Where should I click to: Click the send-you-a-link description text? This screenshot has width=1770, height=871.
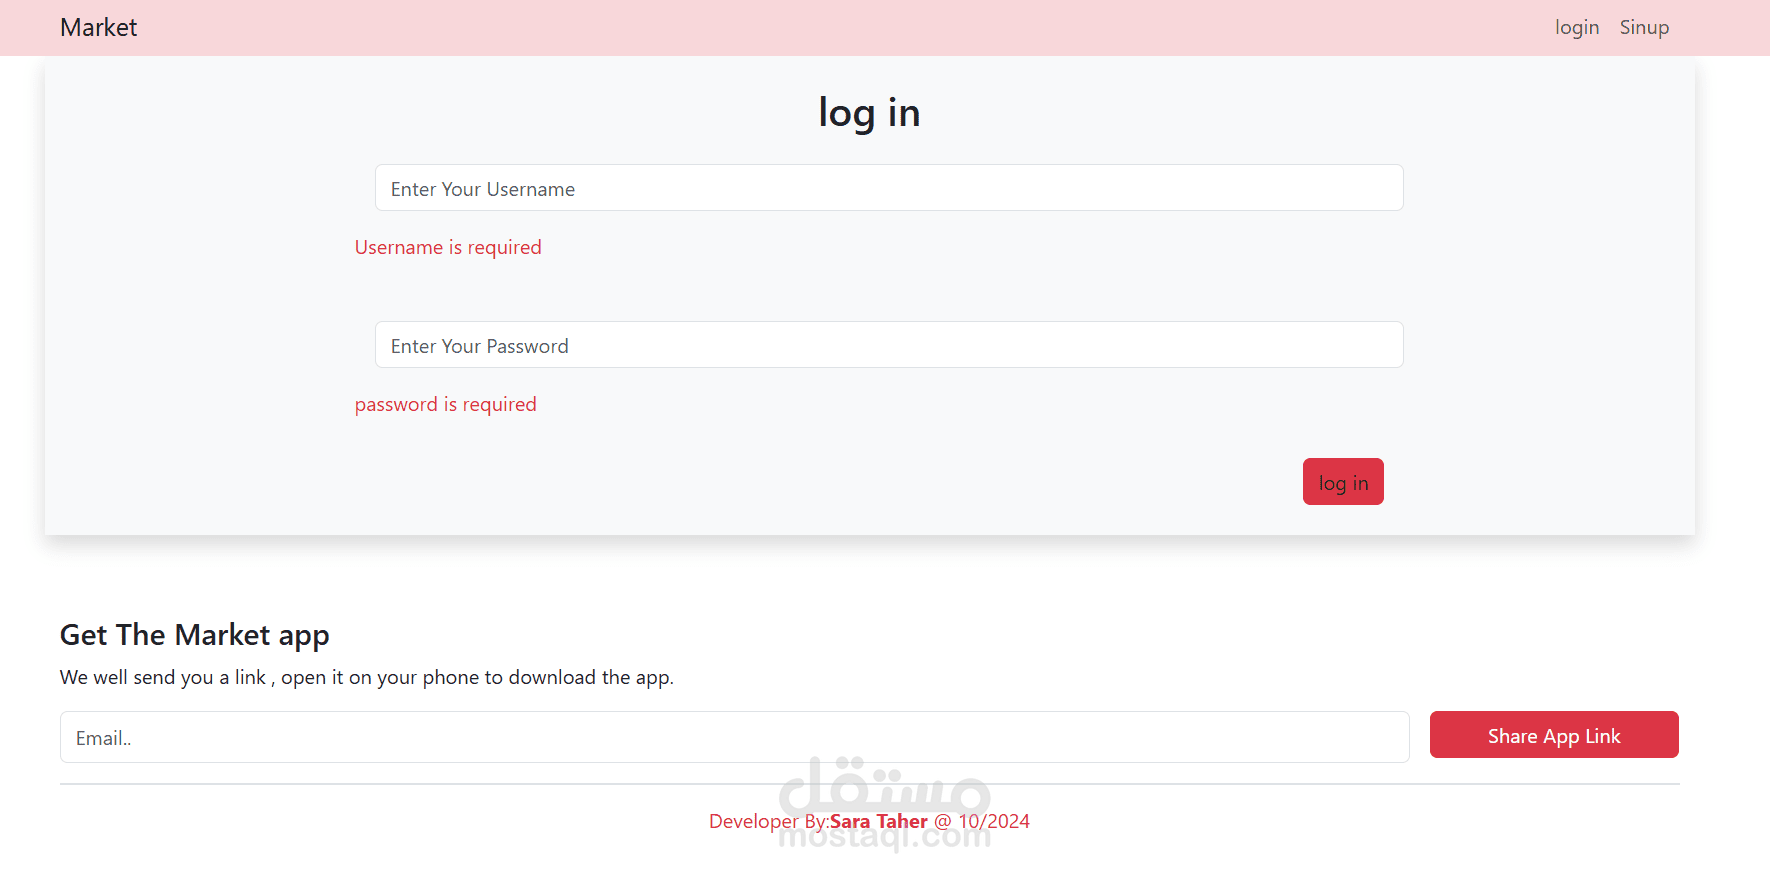(367, 677)
